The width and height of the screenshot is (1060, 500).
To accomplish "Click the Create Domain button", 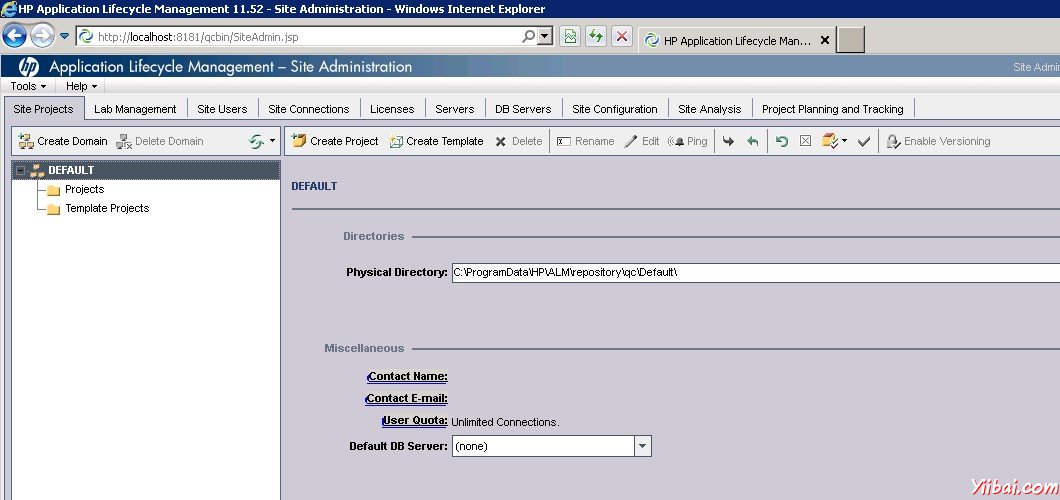I will 63,141.
